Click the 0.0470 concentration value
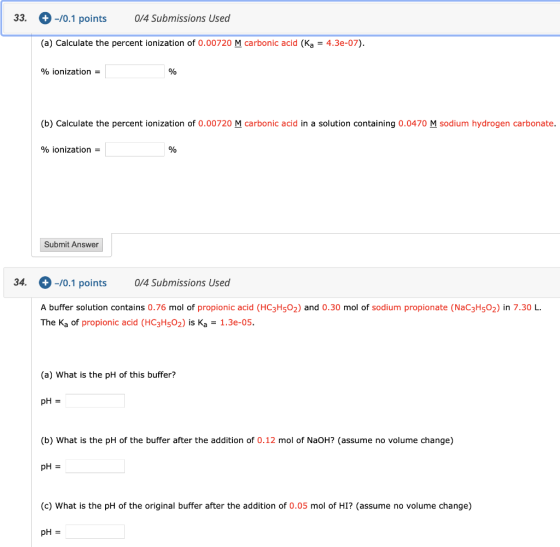Image resolution: width=560 pixels, height=547 pixels. 412,124
